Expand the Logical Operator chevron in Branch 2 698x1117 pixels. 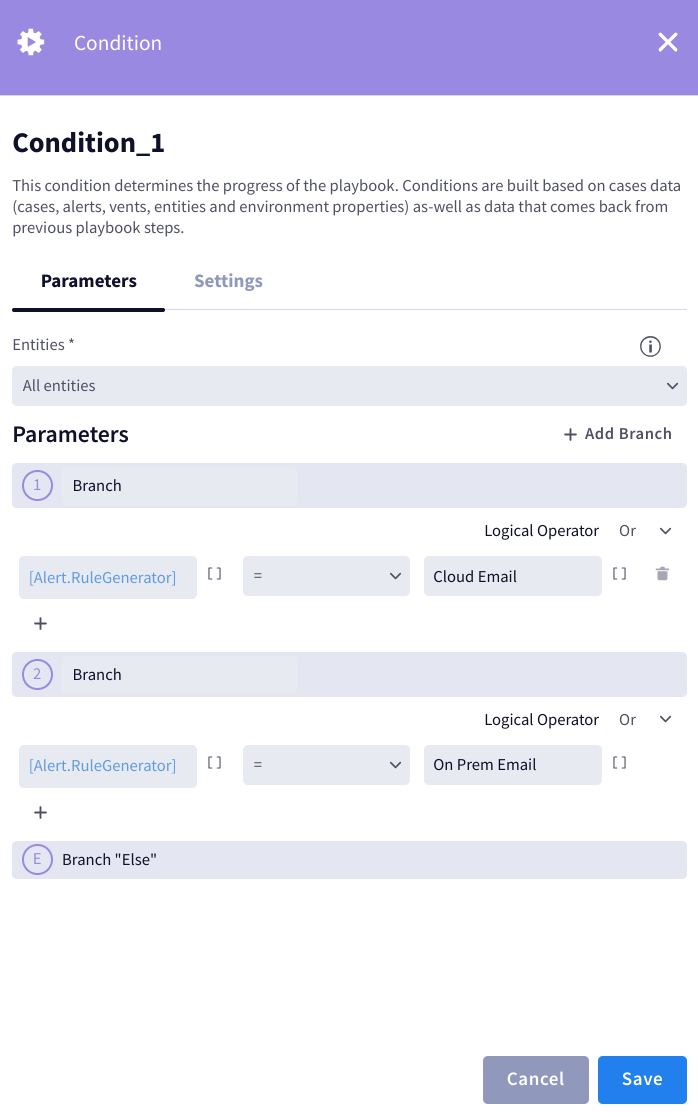(666, 719)
